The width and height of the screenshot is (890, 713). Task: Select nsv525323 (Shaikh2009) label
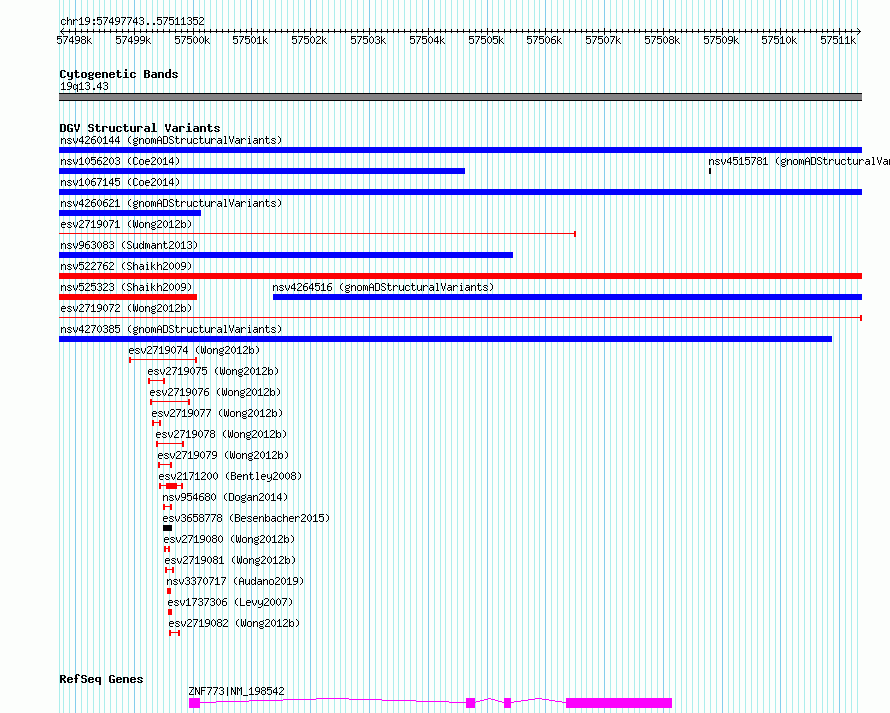[126, 287]
